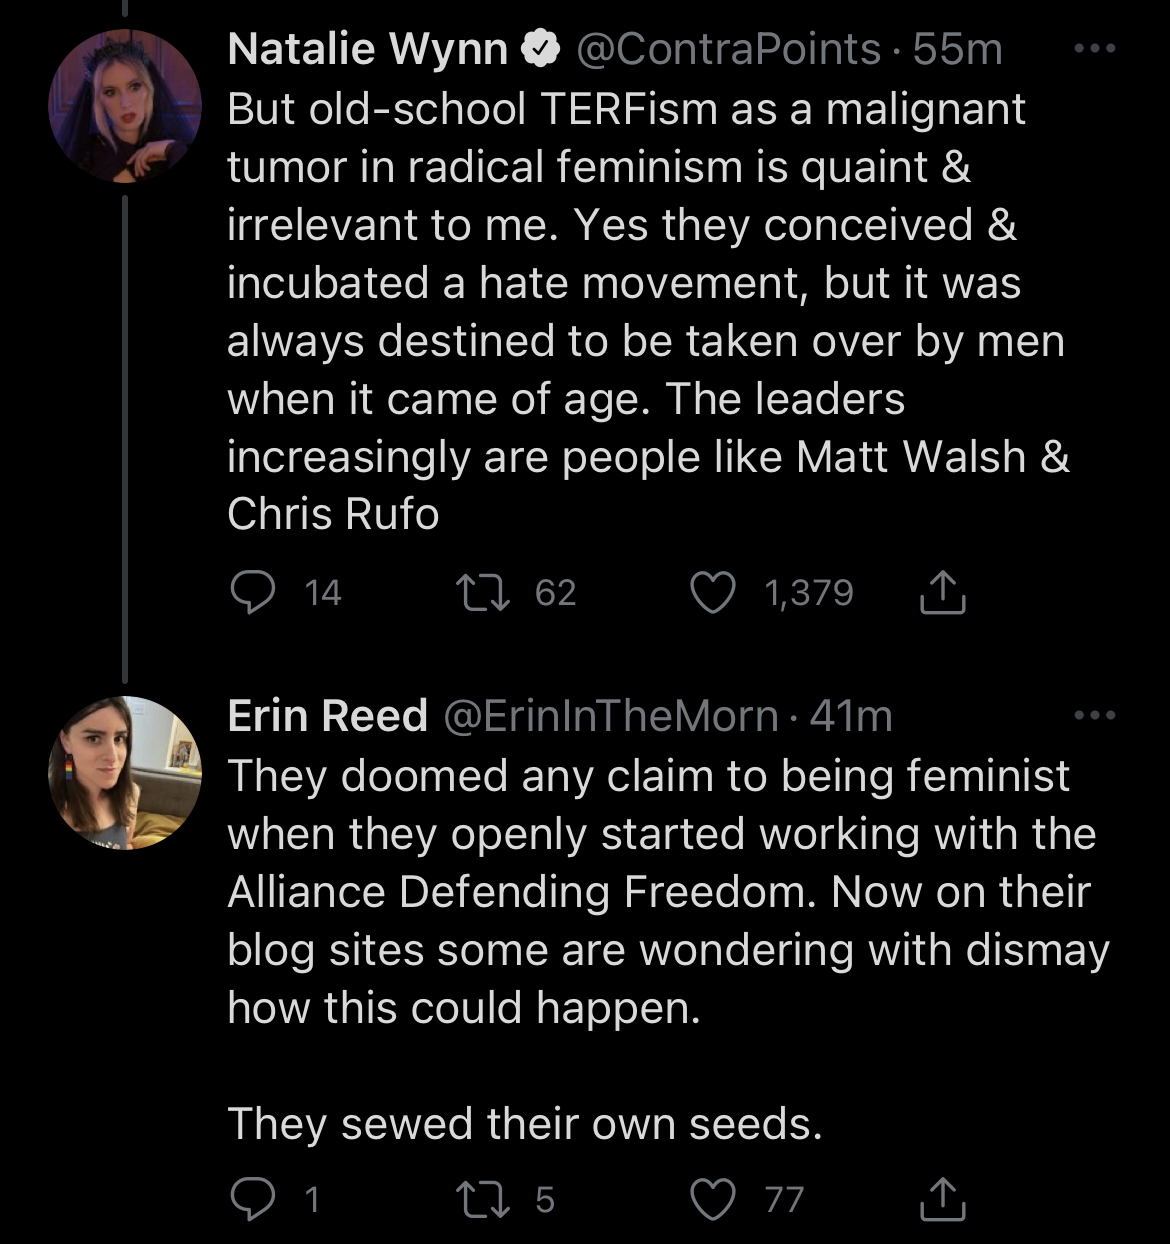Open the 55m timestamp on Natalie's tweet

tap(958, 49)
